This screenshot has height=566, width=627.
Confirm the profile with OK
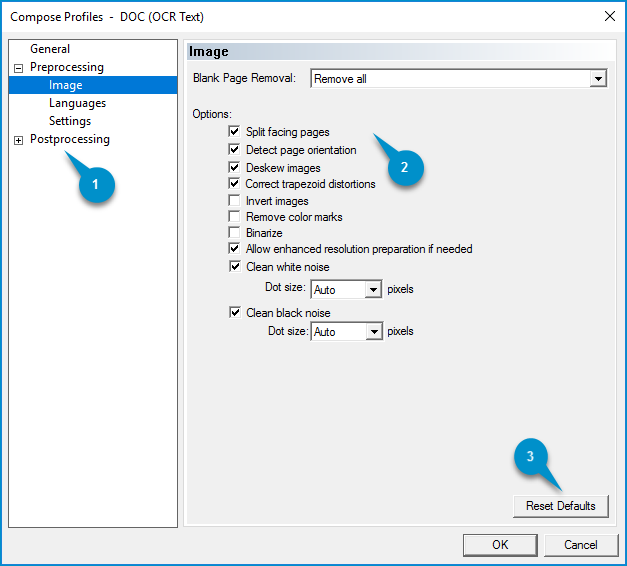(500, 545)
